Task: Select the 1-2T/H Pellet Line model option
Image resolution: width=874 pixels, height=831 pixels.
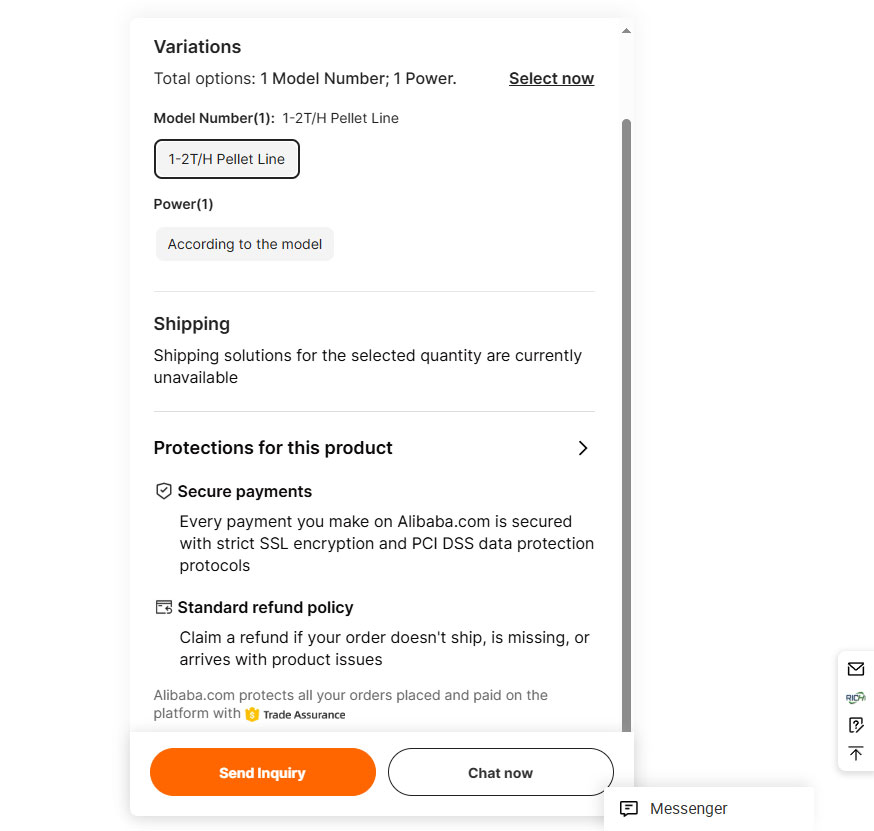Action: coord(226,159)
